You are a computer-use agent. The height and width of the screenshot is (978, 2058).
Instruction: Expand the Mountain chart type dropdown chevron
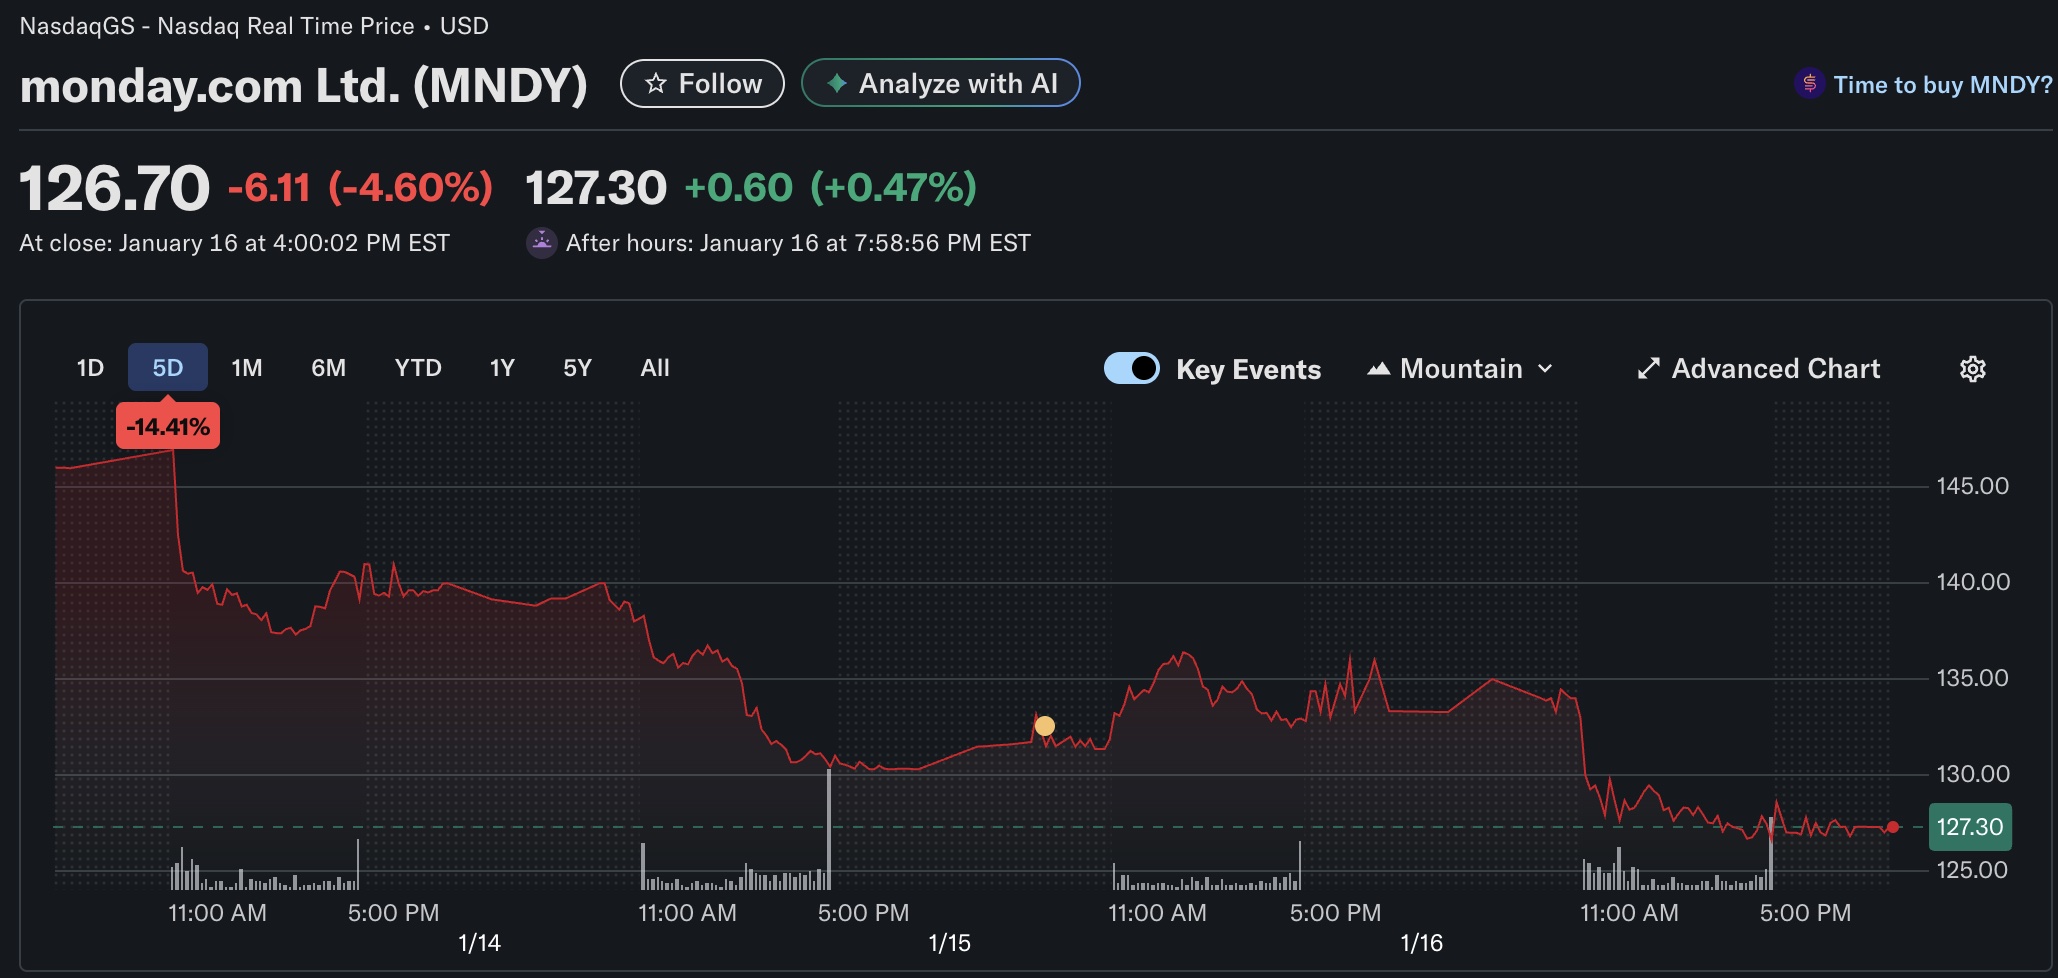pos(1545,369)
